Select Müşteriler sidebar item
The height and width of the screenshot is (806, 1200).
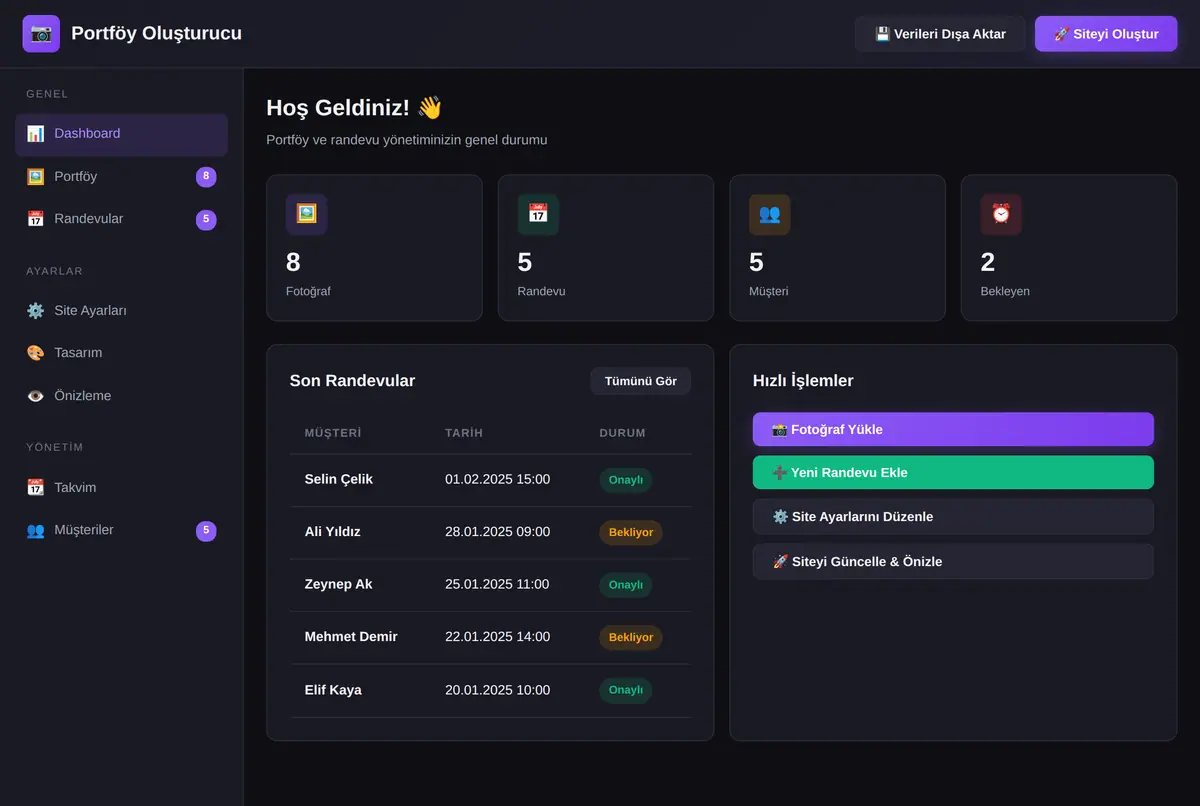tap(121, 530)
